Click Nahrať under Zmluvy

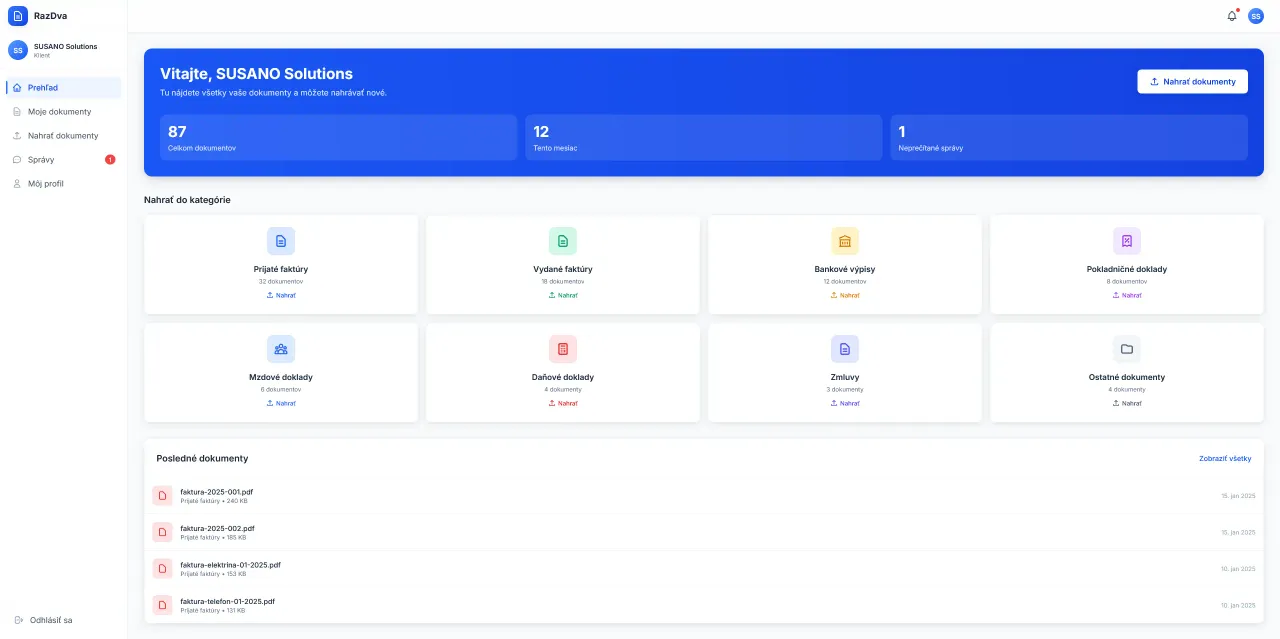(x=845, y=403)
